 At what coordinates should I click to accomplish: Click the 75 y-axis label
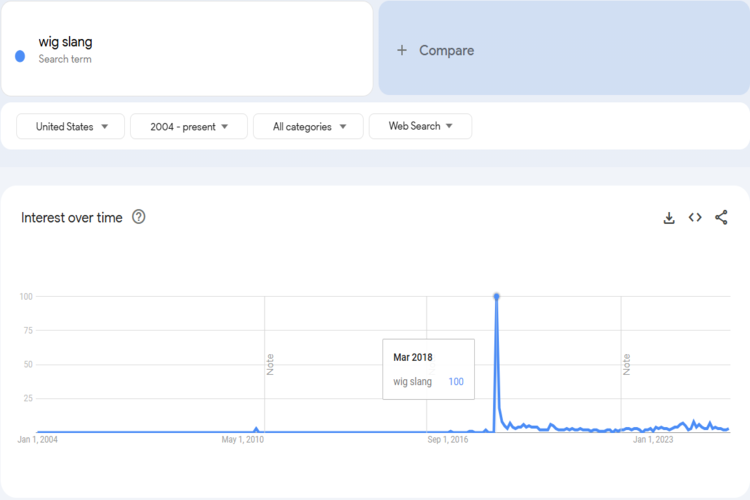tap(28, 331)
